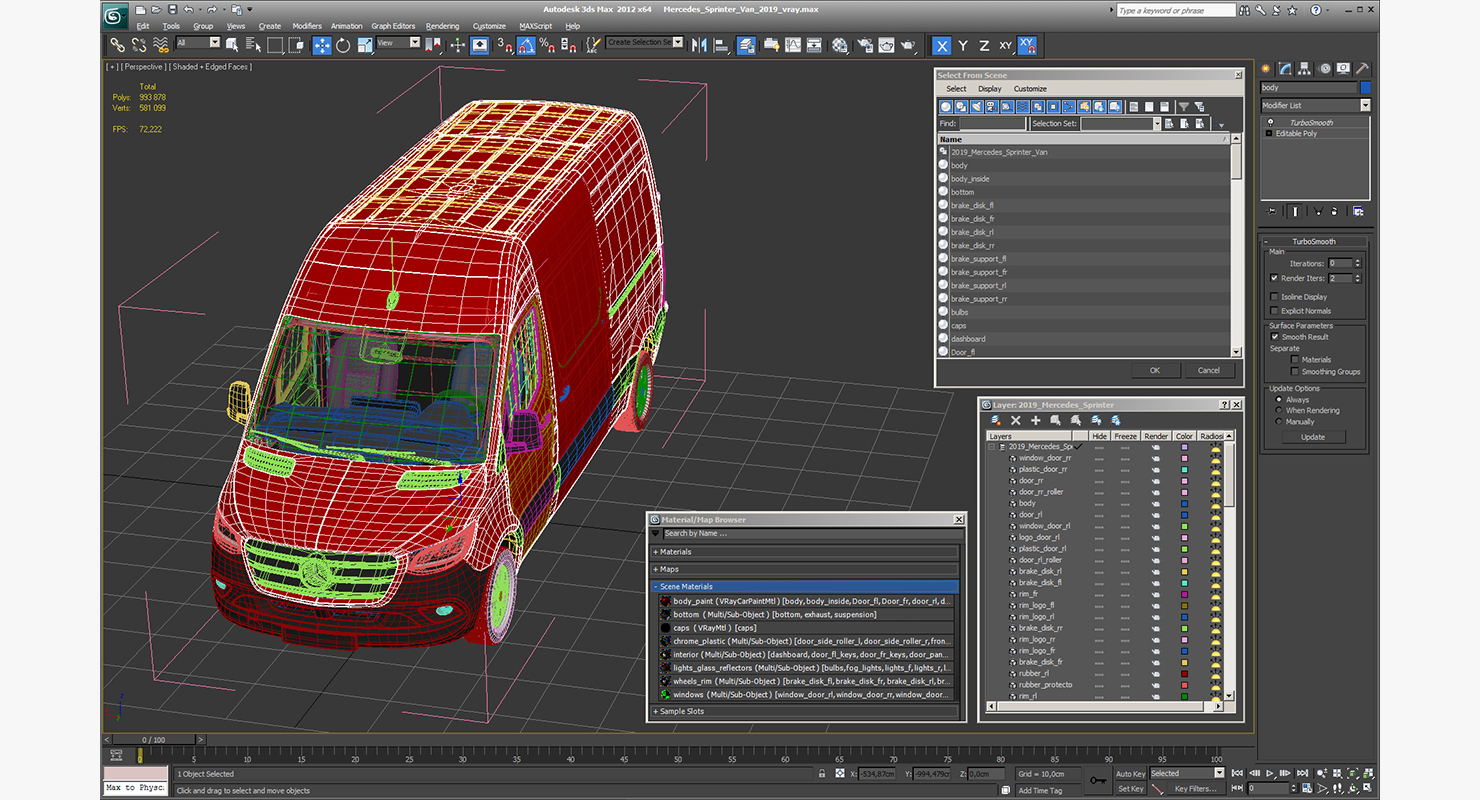Open the Utilities hammer tab
This screenshot has width=1480, height=800.
click(1362, 69)
